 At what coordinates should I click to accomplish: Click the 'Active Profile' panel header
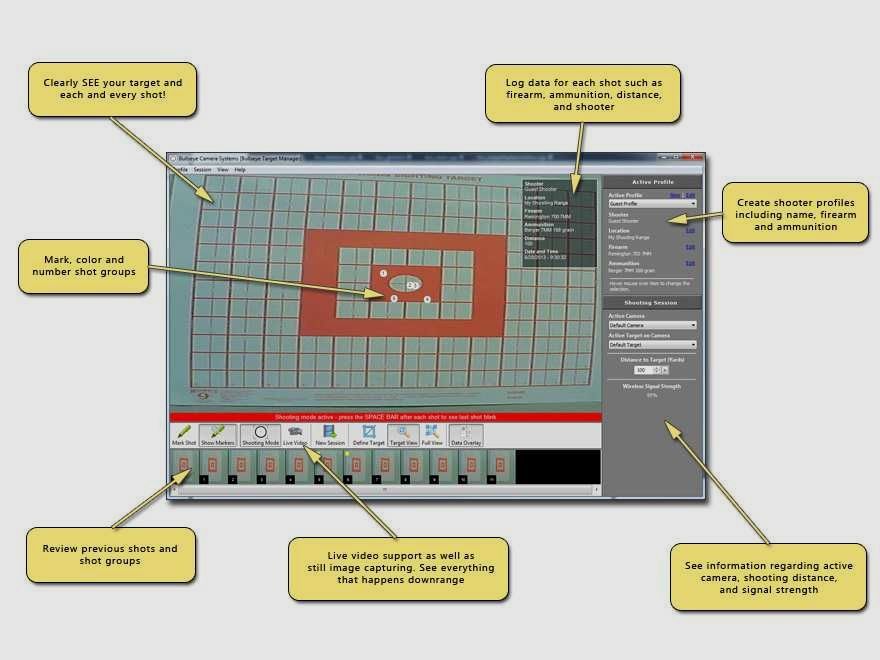[653, 182]
